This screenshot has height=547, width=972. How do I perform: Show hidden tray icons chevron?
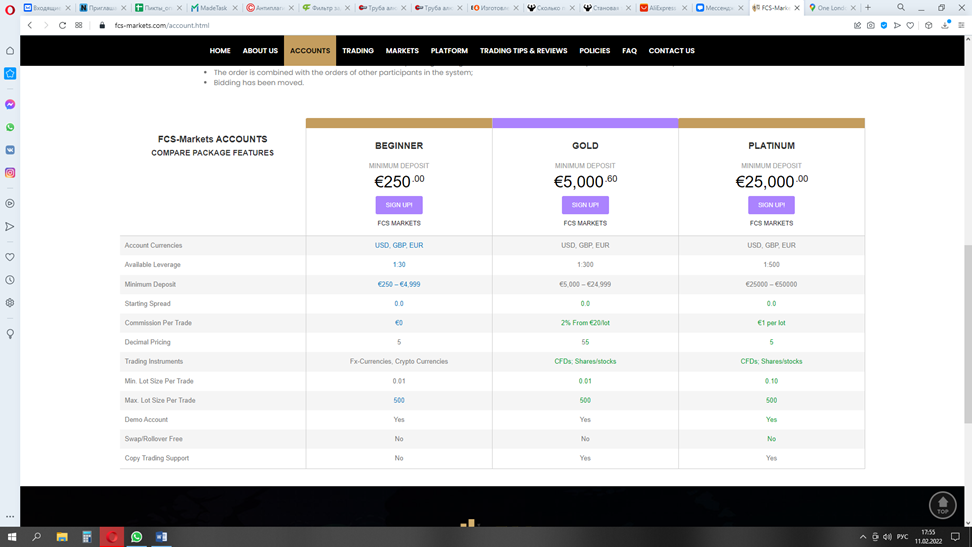coord(862,536)
